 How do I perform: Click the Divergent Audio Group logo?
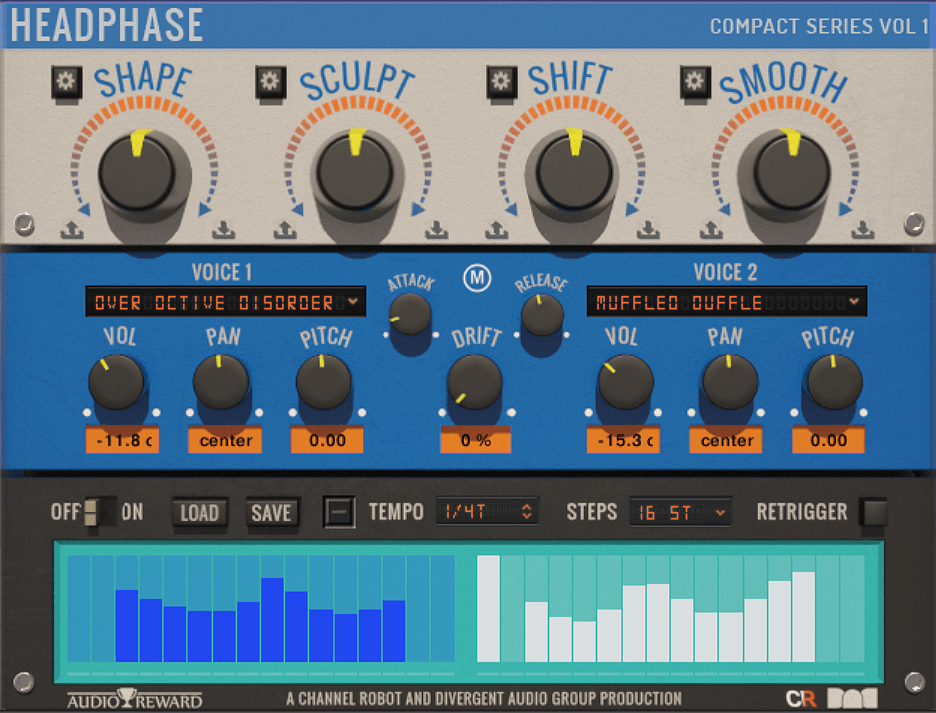click(852, 698)
